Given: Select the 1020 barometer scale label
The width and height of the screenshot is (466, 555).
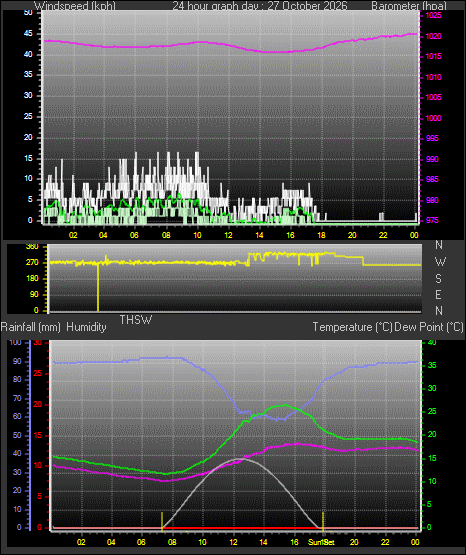Looking at the screenshot, I should (x=433, y=36).
